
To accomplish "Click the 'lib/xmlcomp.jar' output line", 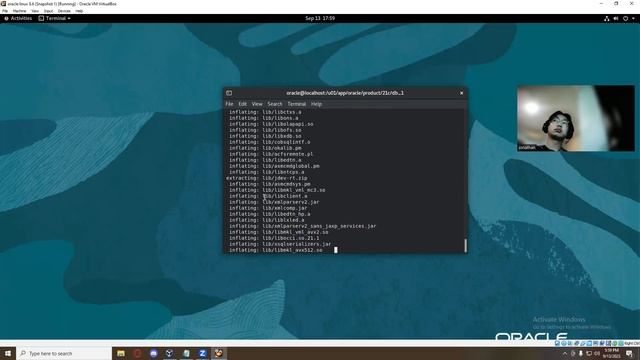I will 268,208.
